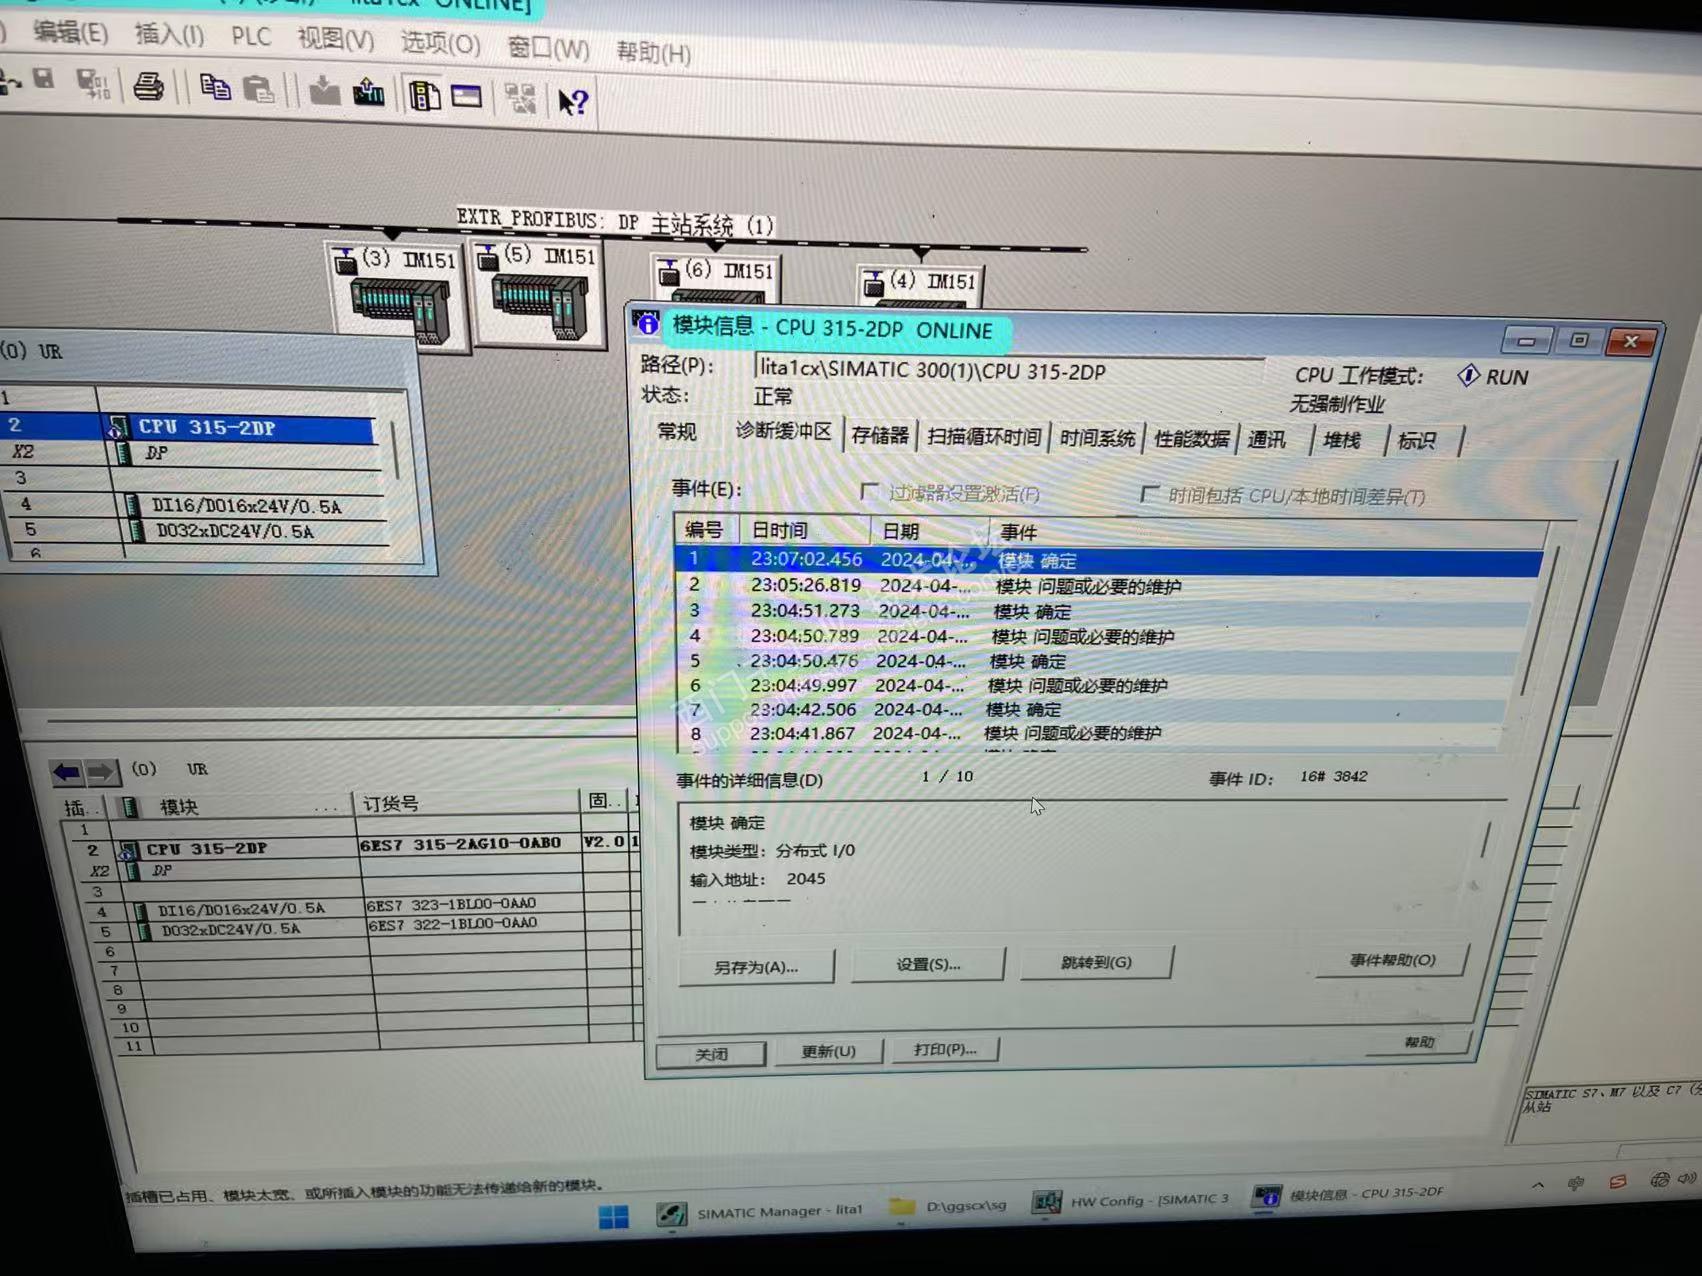Screen dimensions: 1702x1276
Task: Click the address overview window toolbar icon
Action: point(467,97)
